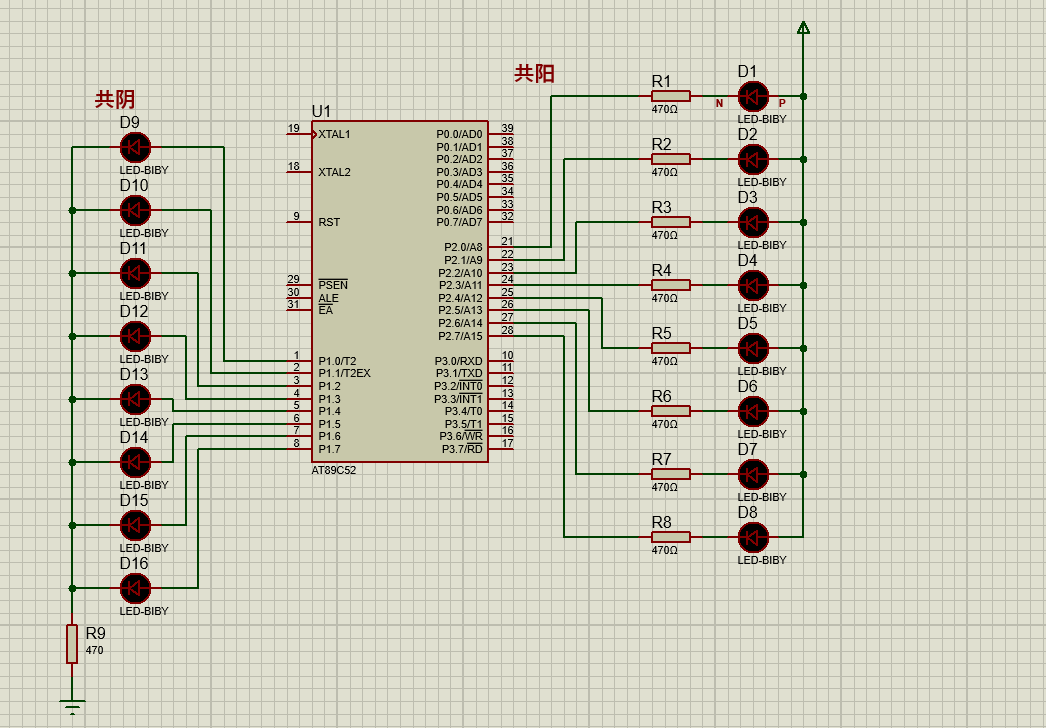Click the 共阳 text label
Viewport: 1046px width, 728px height.
tap(534, 73)
